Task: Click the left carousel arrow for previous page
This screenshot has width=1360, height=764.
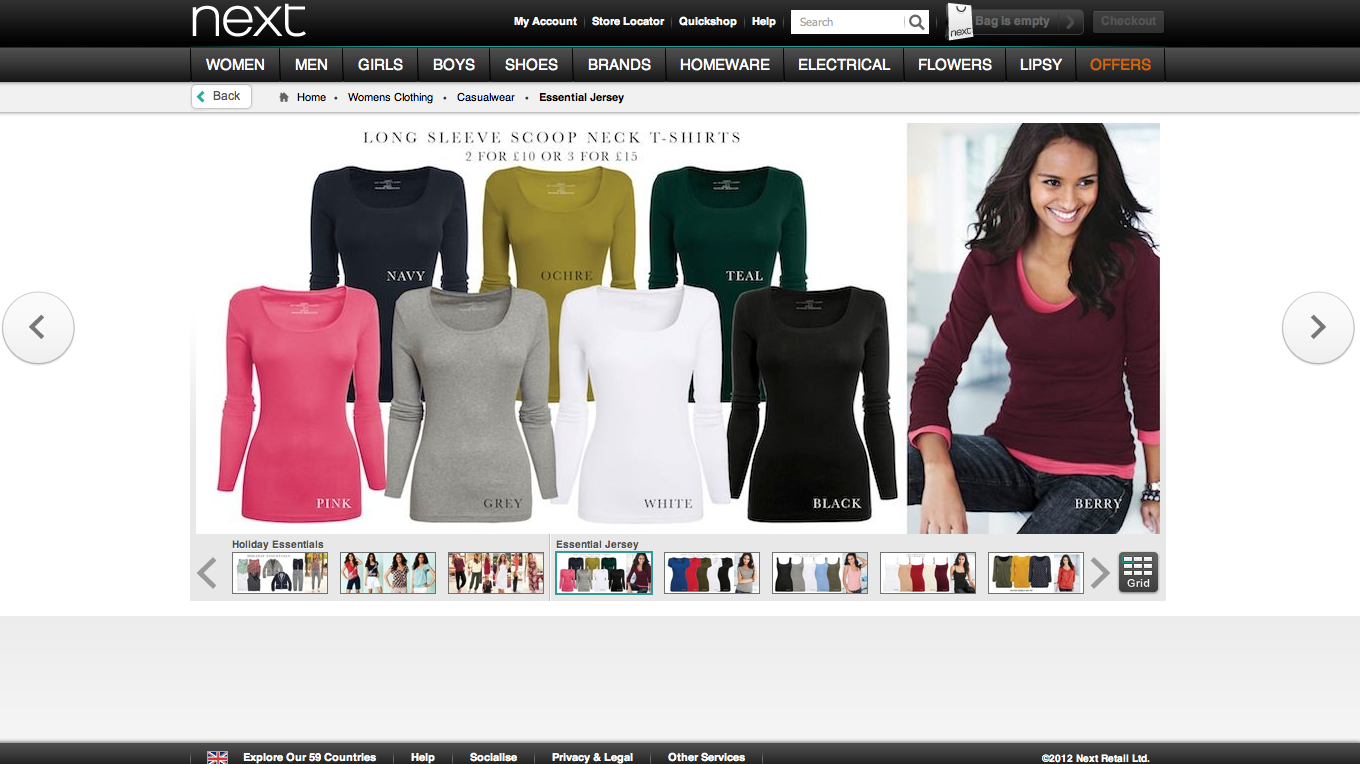Action: click(x=39, y=327)
